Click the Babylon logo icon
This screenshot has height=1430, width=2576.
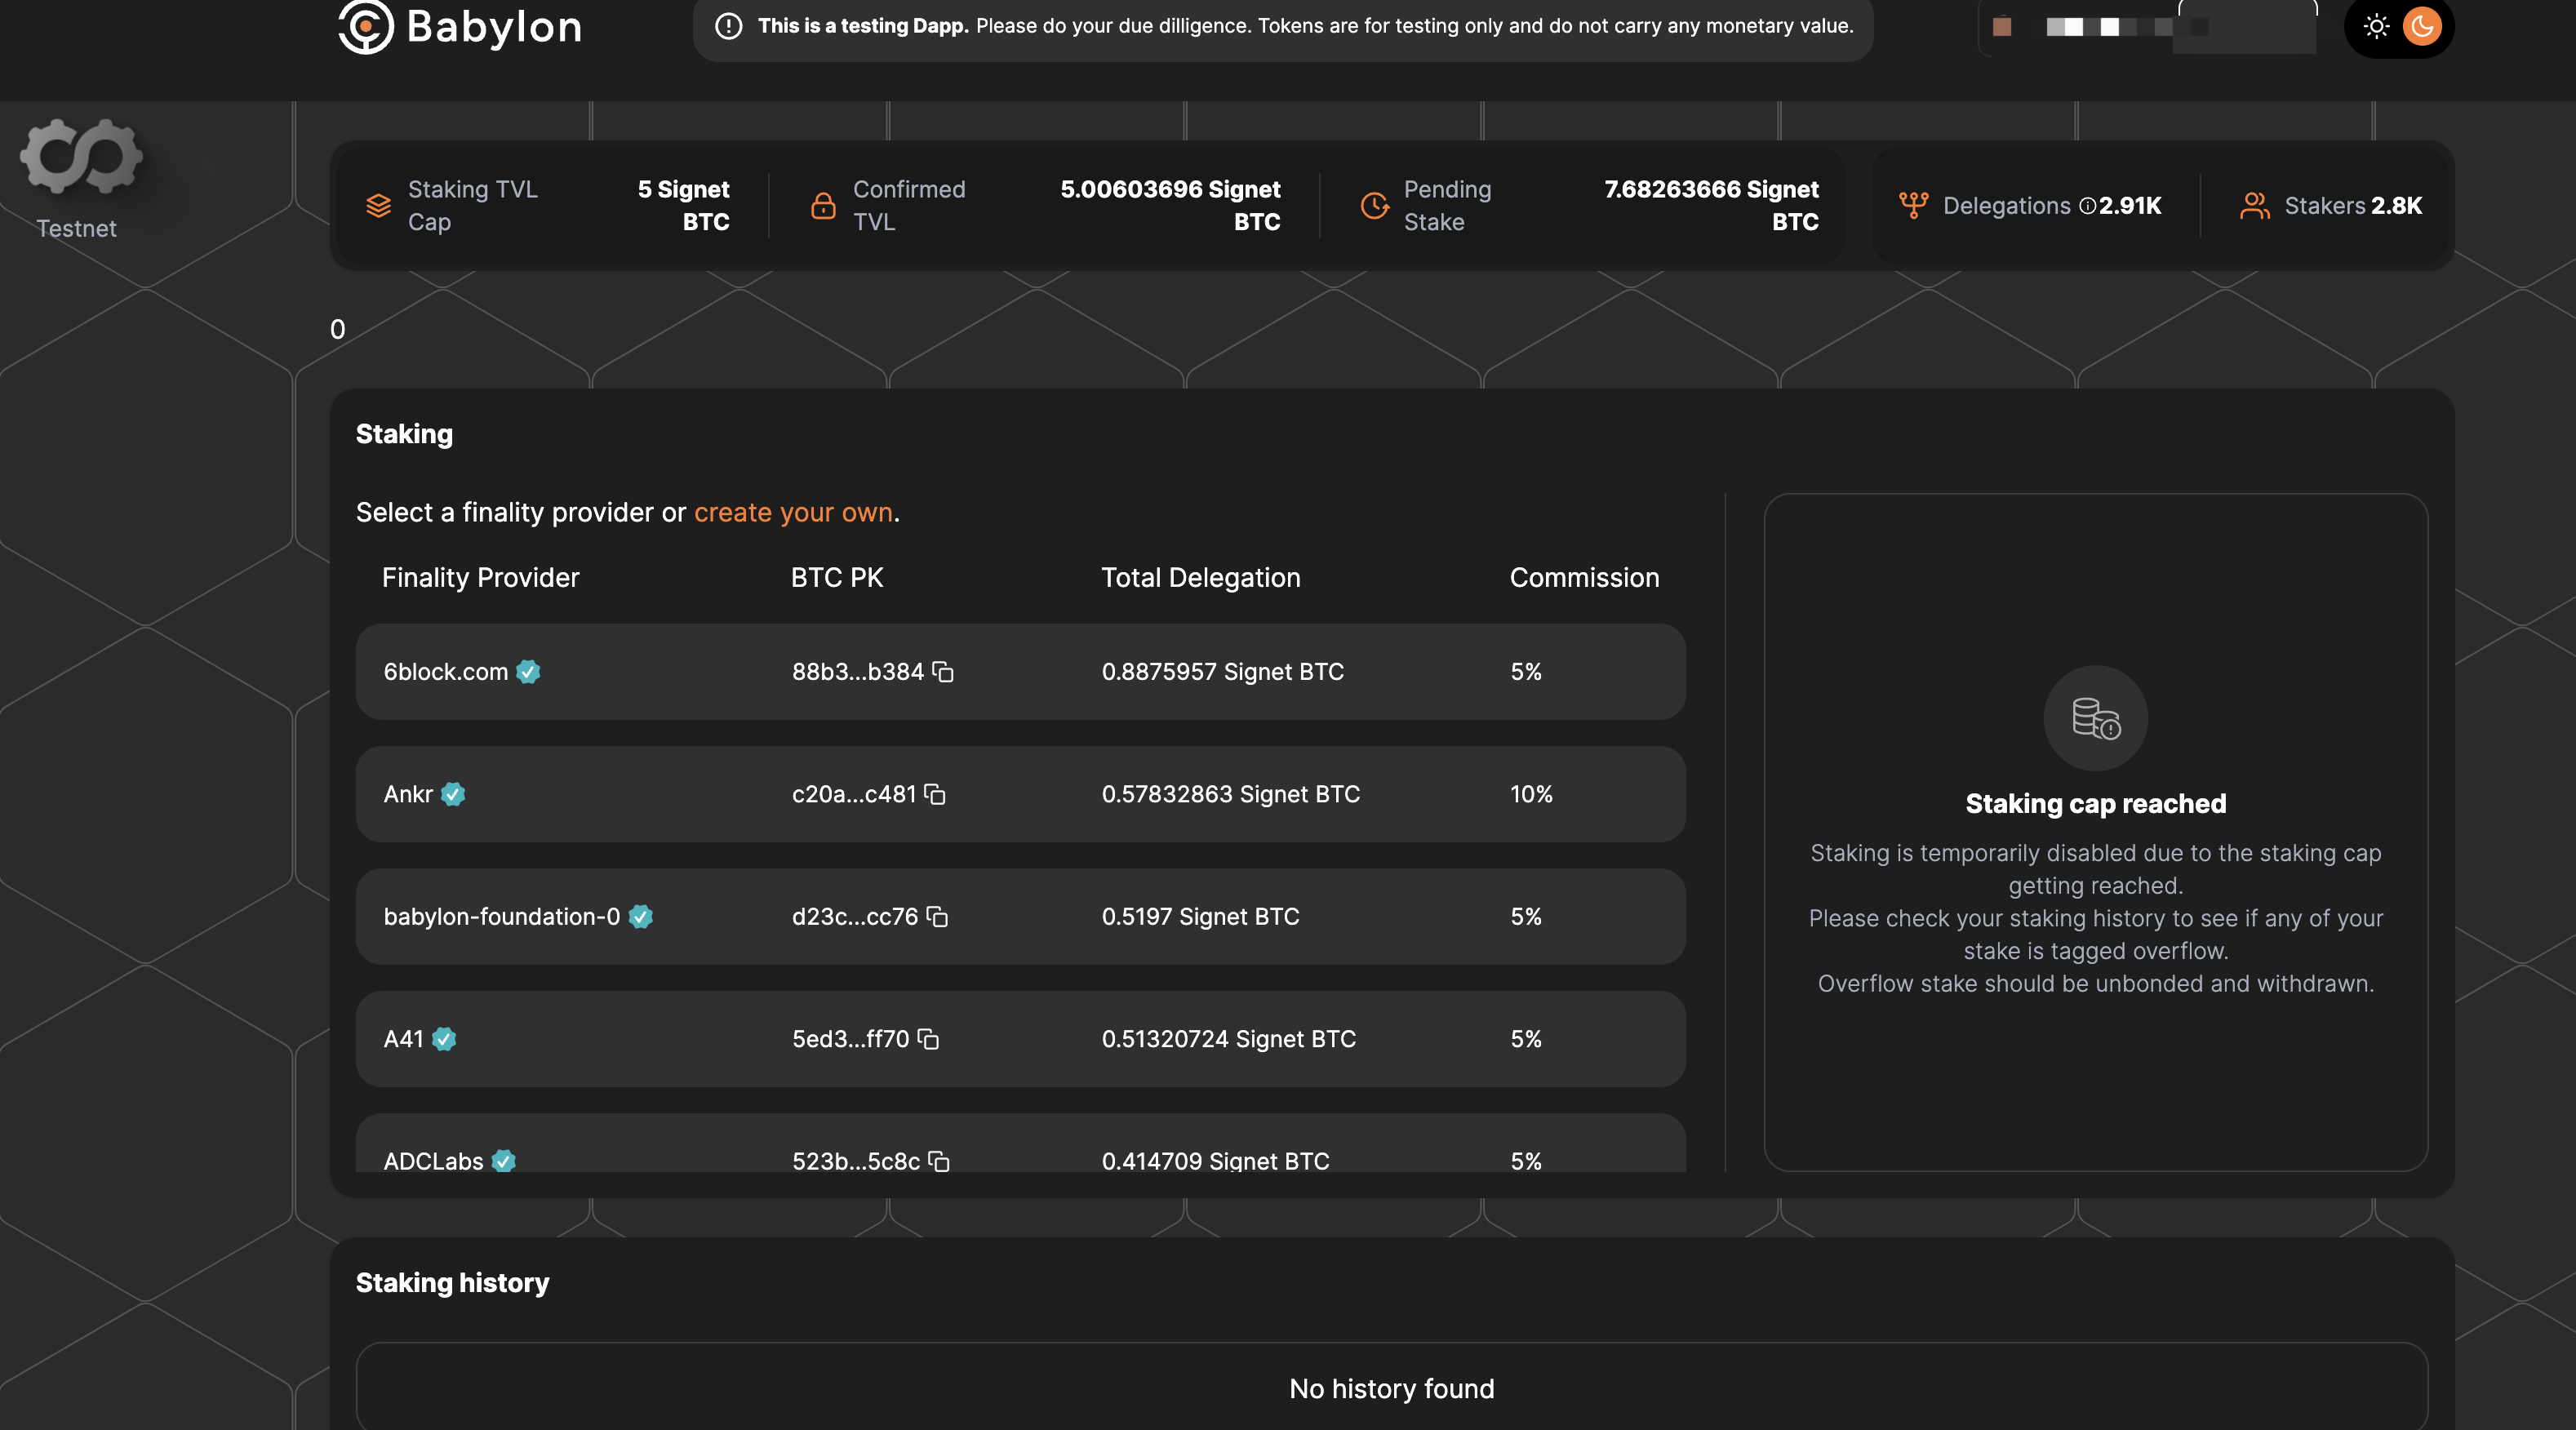365,27
